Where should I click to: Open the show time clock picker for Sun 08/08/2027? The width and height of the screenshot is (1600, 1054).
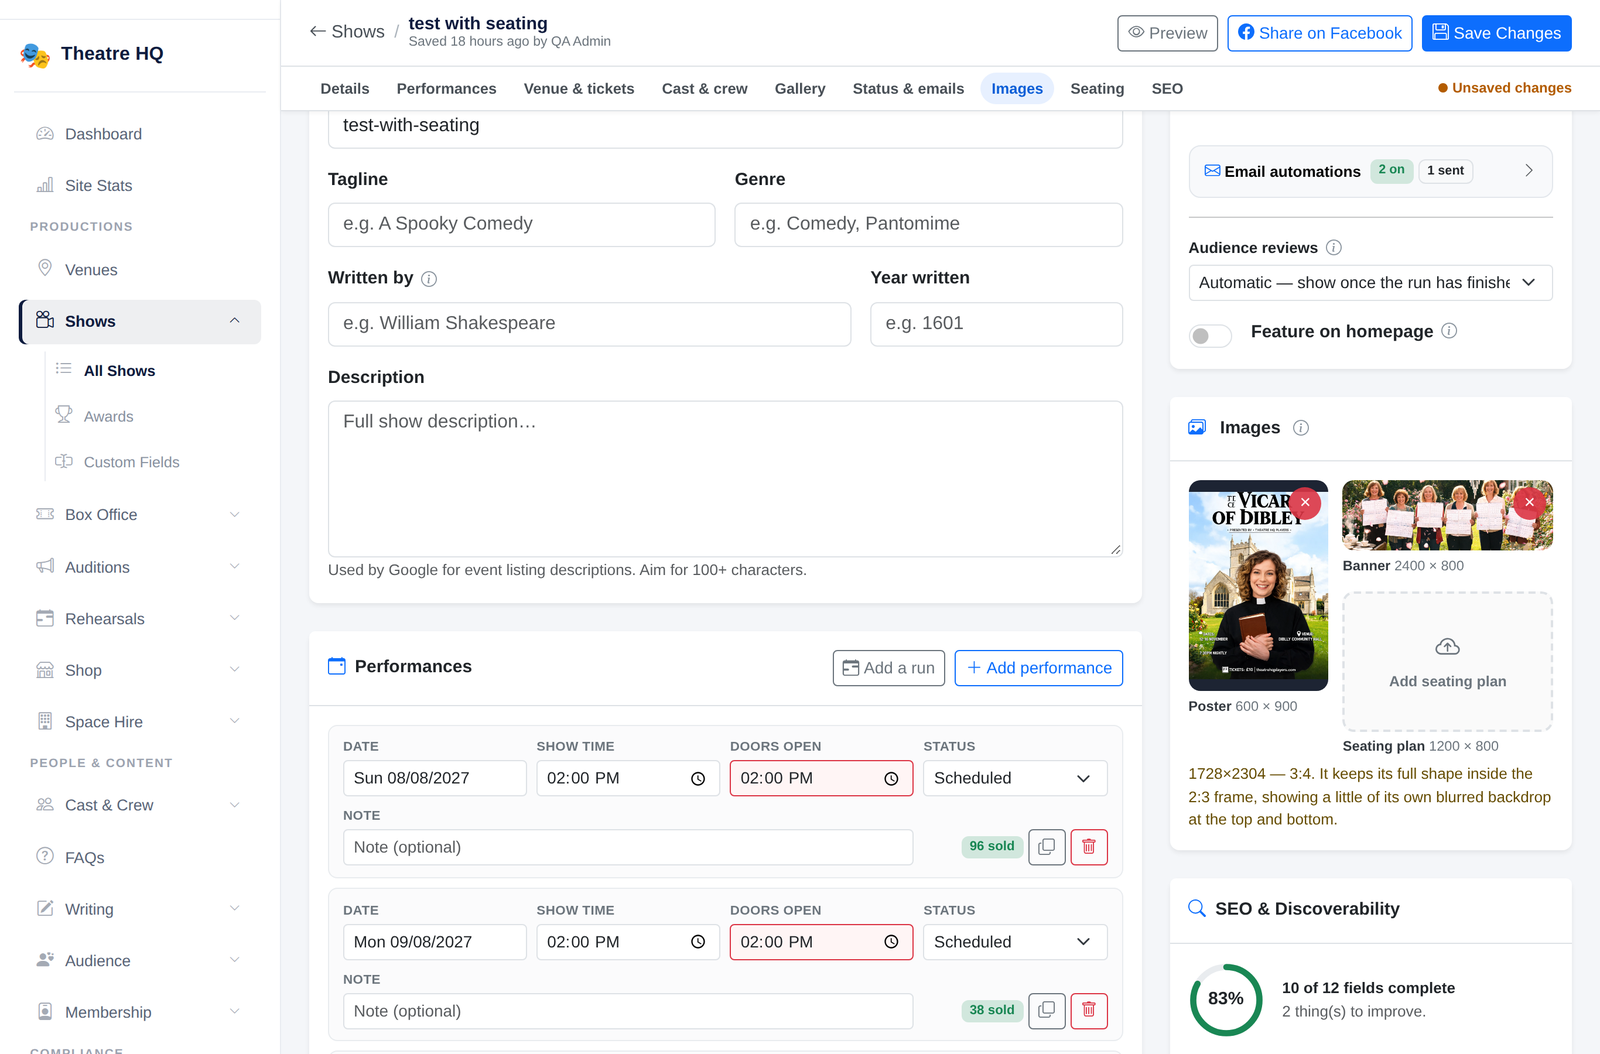(698, 779)
